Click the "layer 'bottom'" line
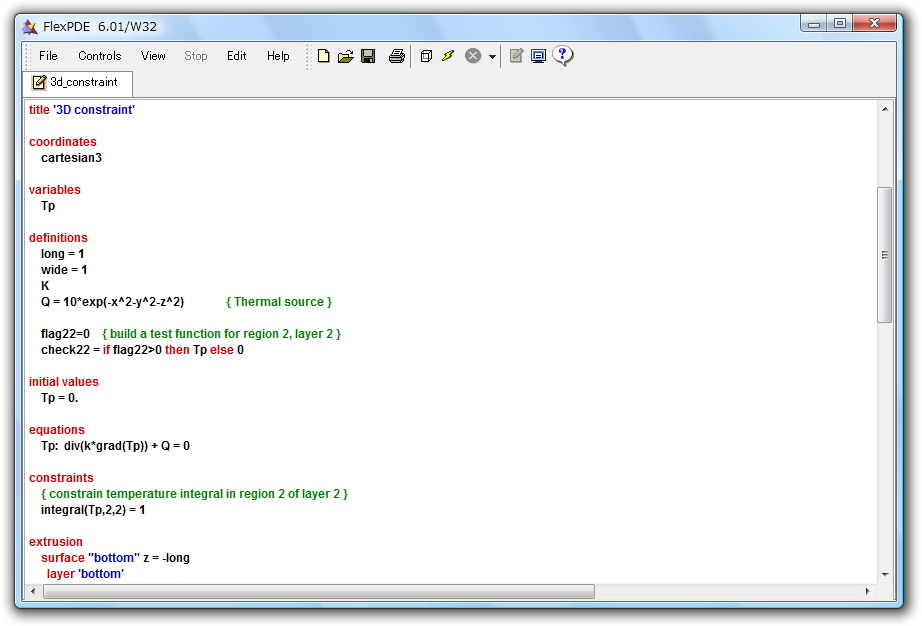Image resolution: width=922 pixels, height=626 pixels. click(x=85, y=574)
